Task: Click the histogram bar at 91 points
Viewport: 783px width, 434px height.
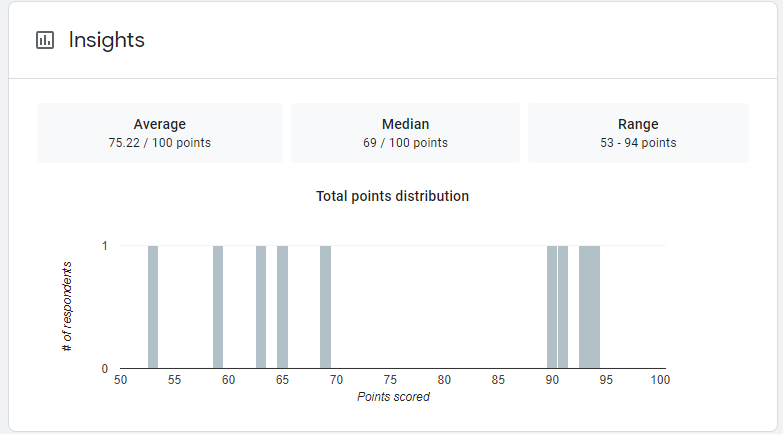Action: click(563, 307)
